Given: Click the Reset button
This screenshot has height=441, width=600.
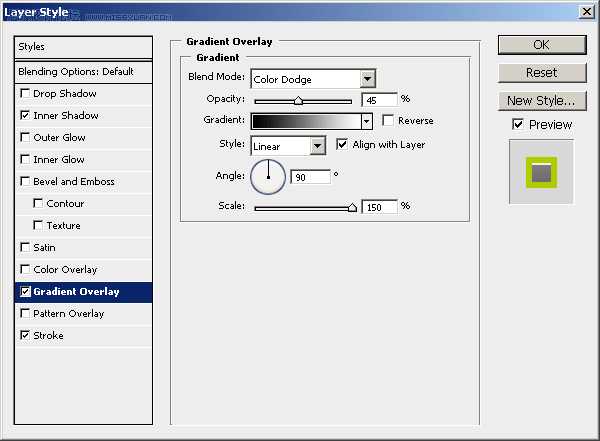Looking at the screenshot, I should [541, 73].
